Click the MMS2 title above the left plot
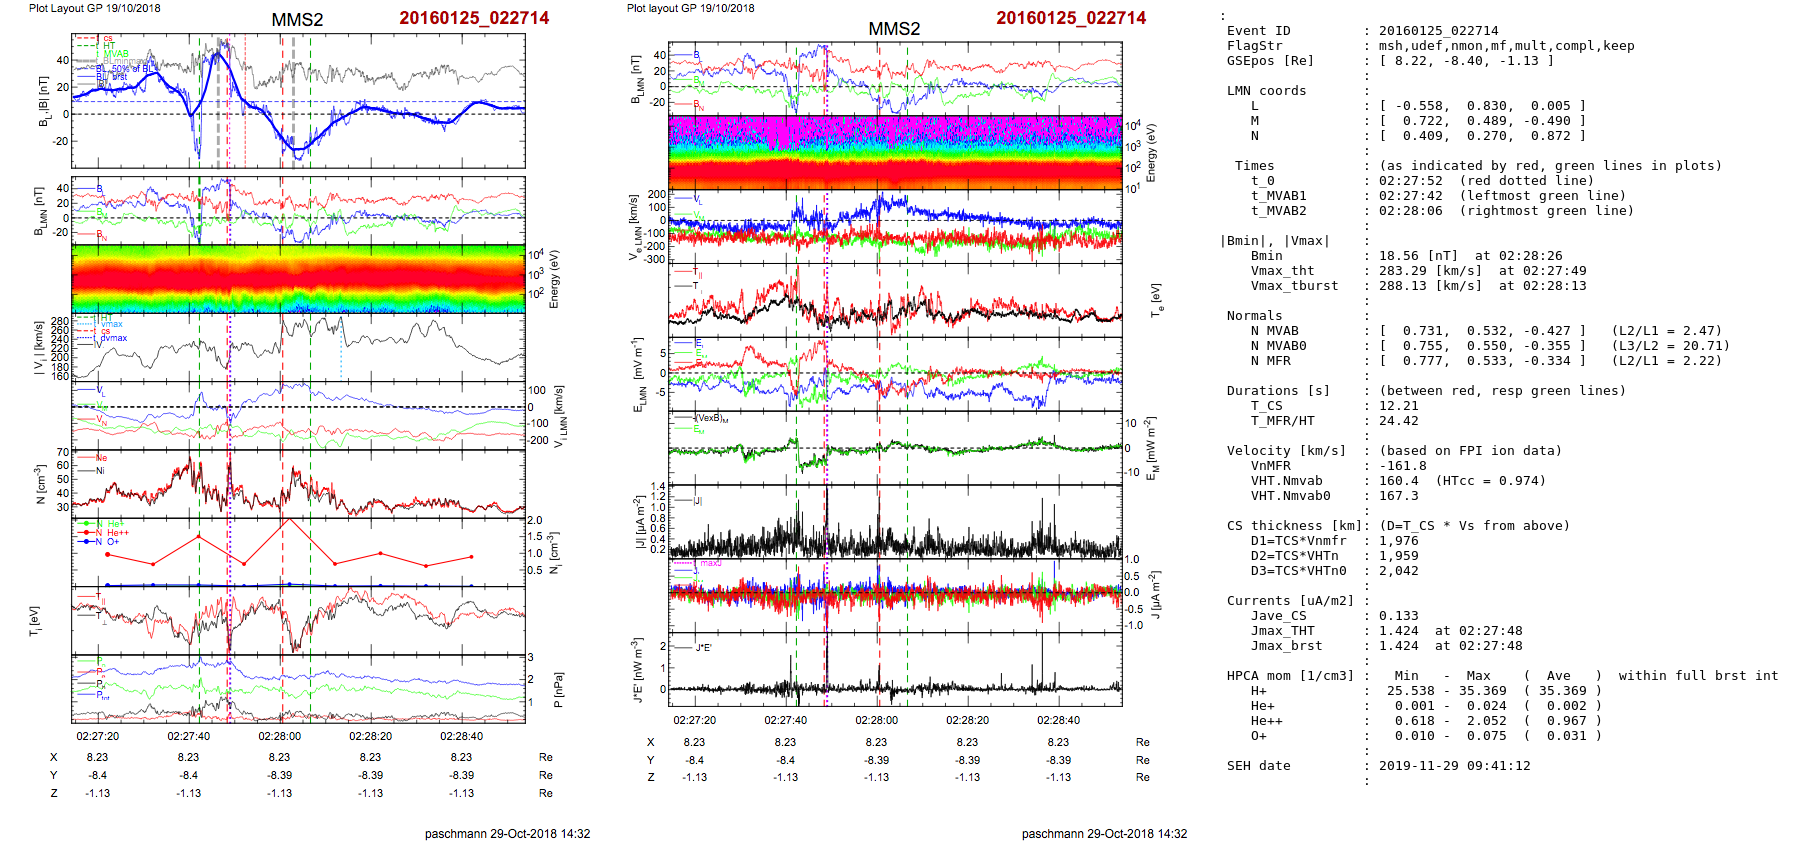 pos(297,20)
